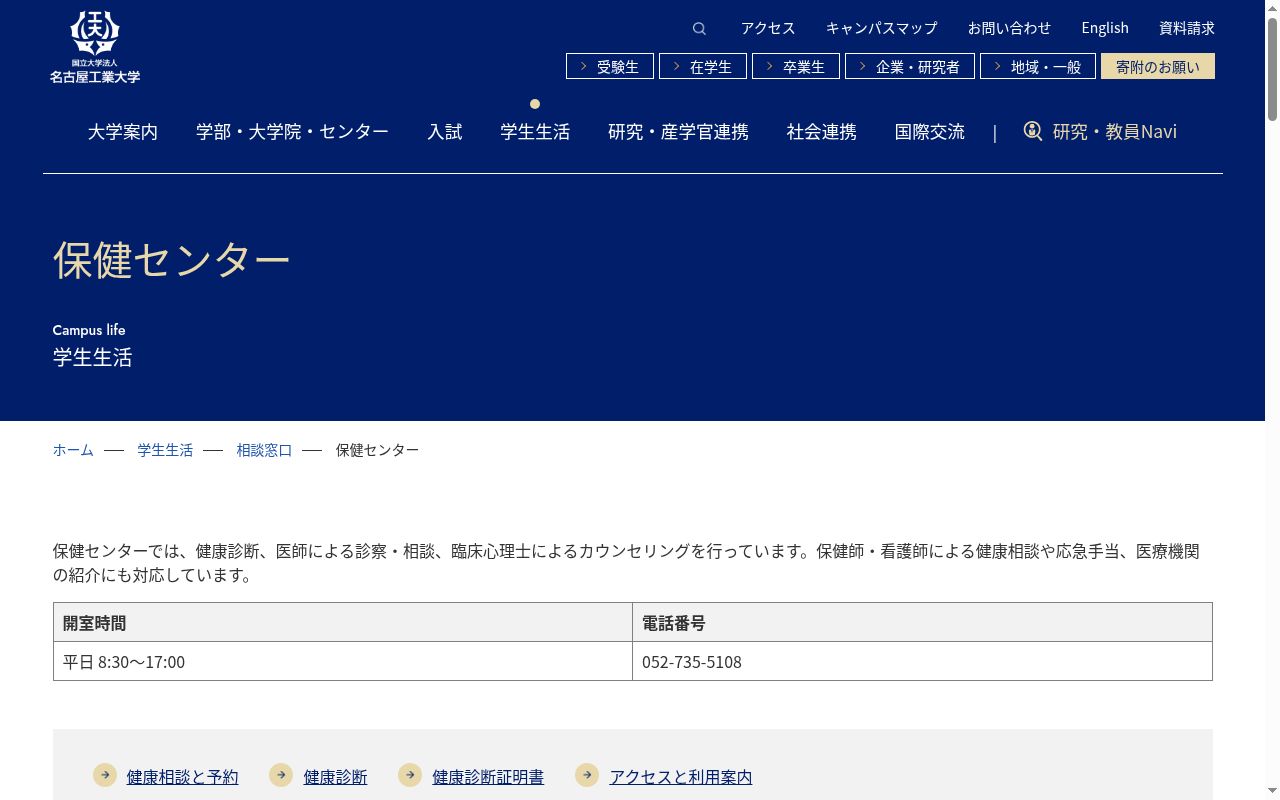Open the 社会連携 main menu
The height and width of the screenshot is (800, 1280).
coord(822,131)
